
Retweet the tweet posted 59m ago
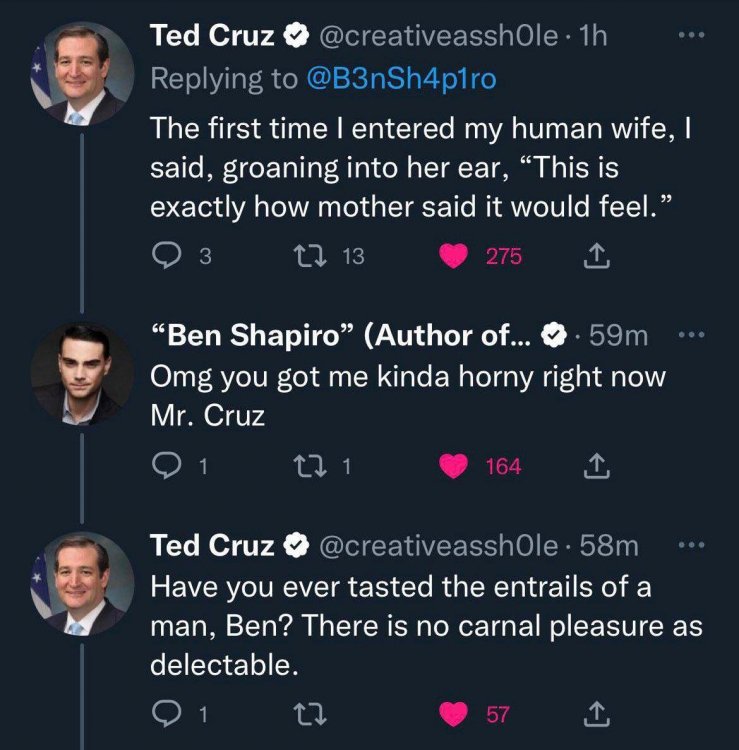[308, 466]
